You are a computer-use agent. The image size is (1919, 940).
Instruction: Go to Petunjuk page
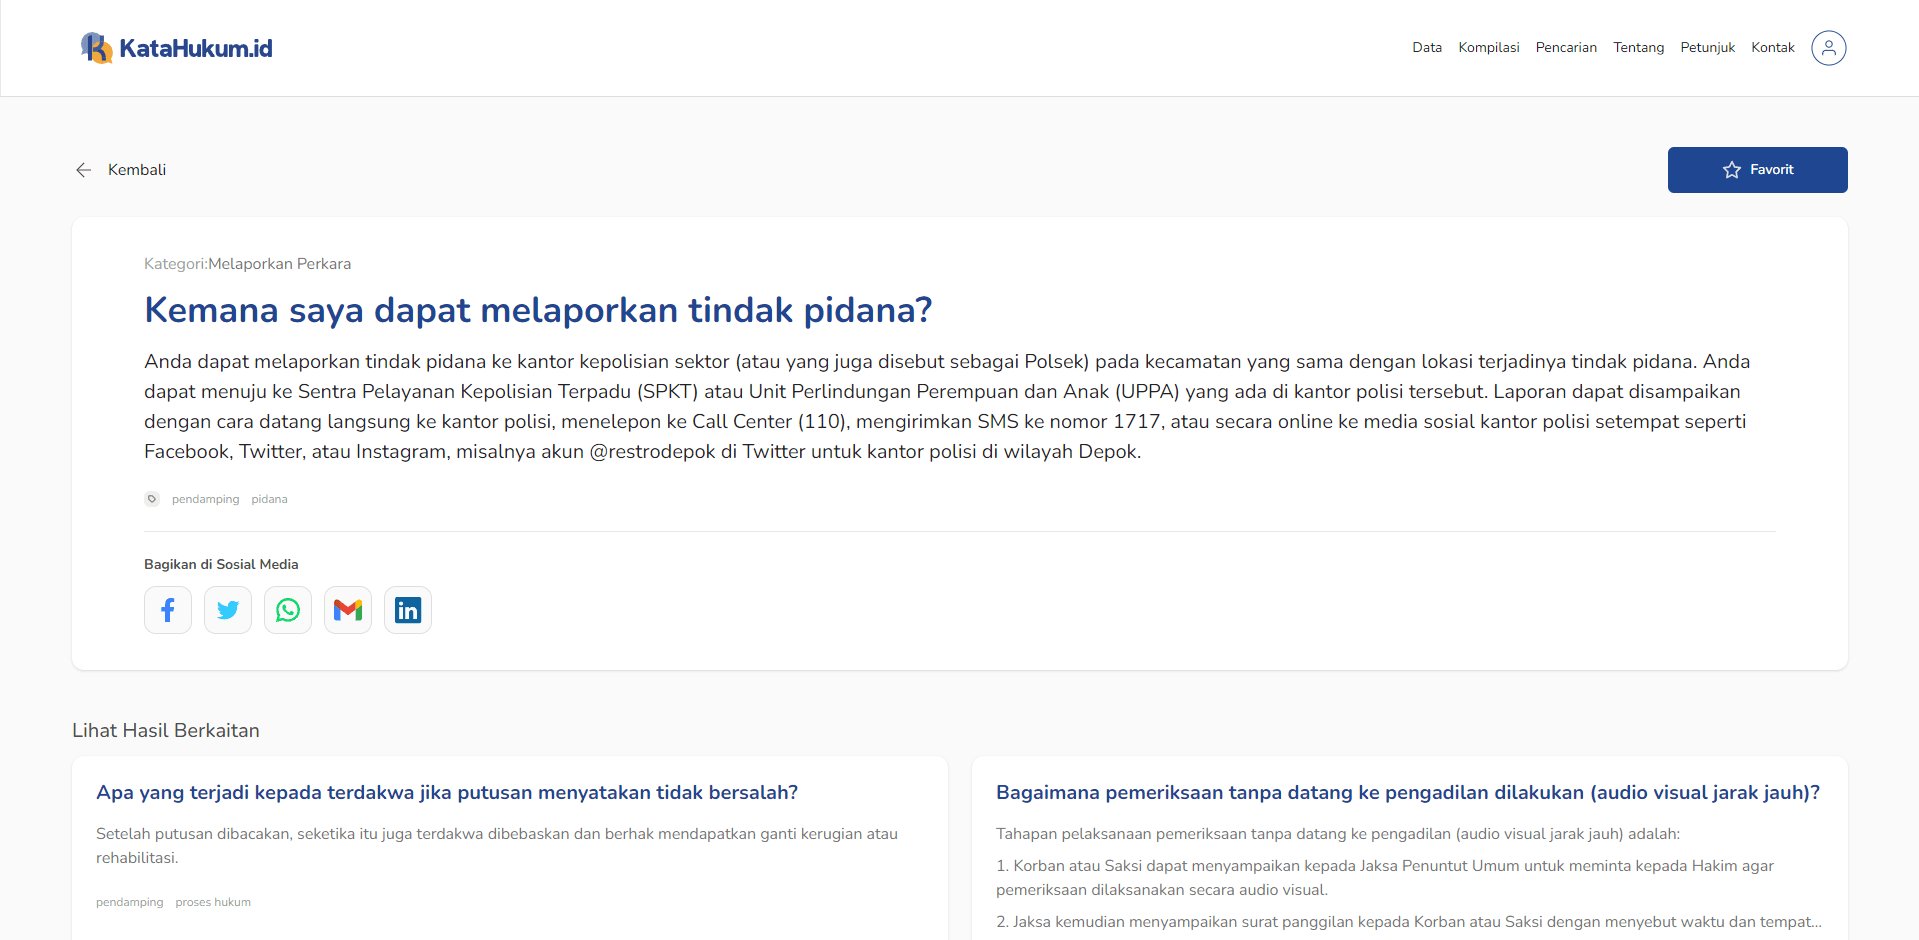(1707, 48)
